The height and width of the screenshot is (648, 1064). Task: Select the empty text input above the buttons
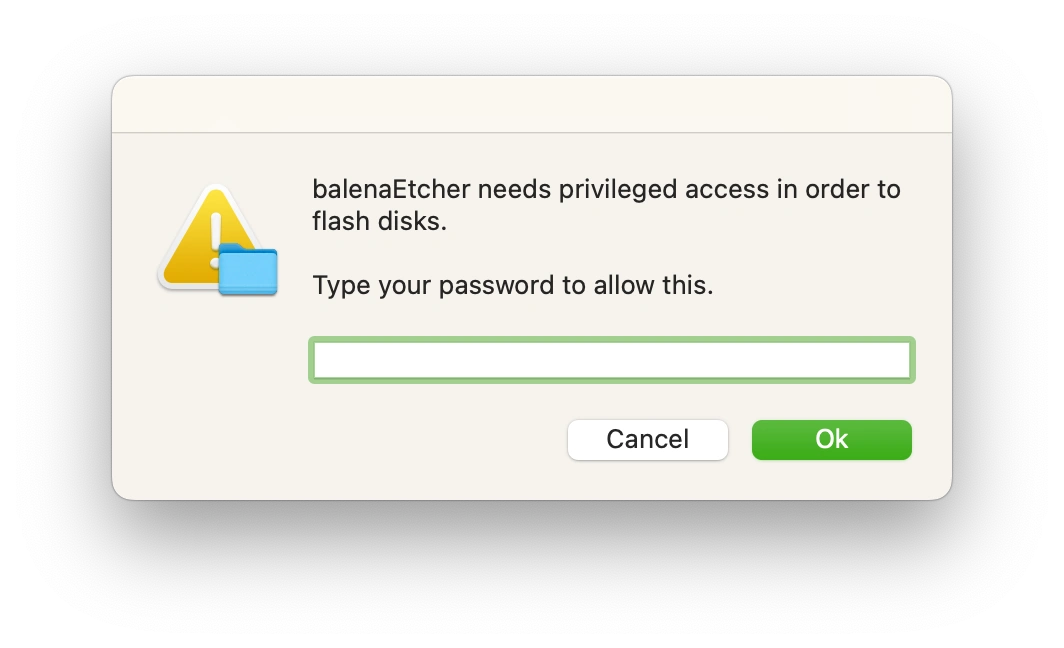point(611,360)
